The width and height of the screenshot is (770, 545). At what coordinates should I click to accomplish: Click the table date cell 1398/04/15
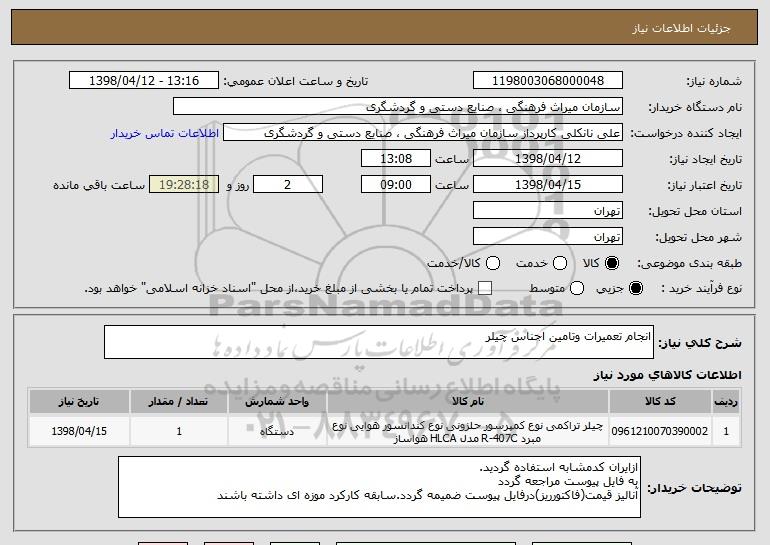tap(79, 431)
